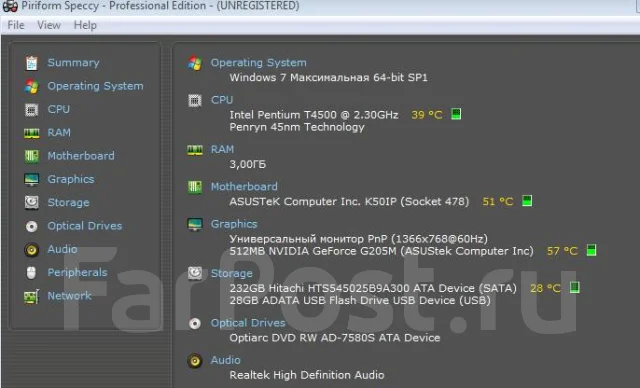Click the Storage disk icon in summary pane

pos(195,273)
